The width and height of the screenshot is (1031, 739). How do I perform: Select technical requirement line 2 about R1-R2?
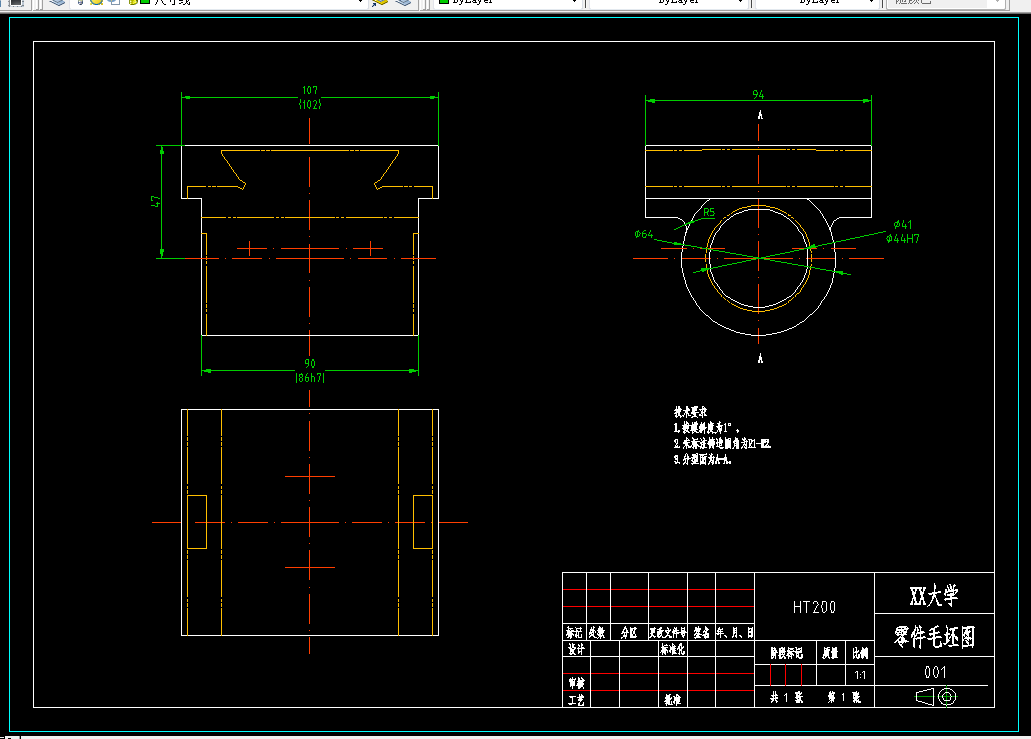722,444
